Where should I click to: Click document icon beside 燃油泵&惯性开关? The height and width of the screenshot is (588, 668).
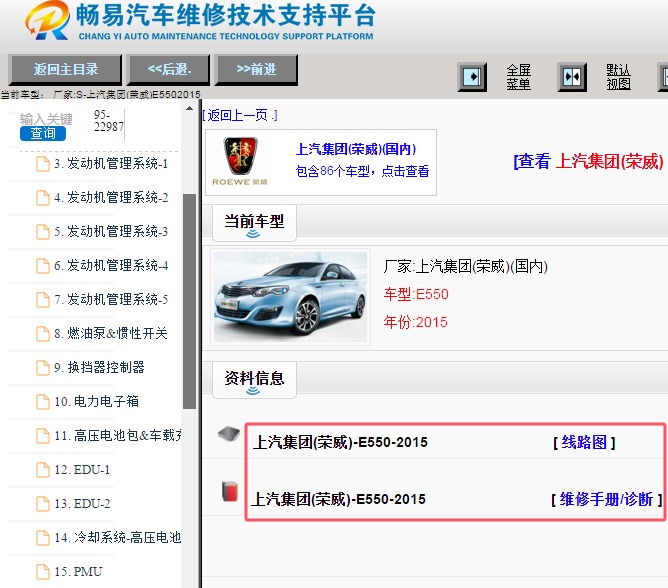[43, 334]
